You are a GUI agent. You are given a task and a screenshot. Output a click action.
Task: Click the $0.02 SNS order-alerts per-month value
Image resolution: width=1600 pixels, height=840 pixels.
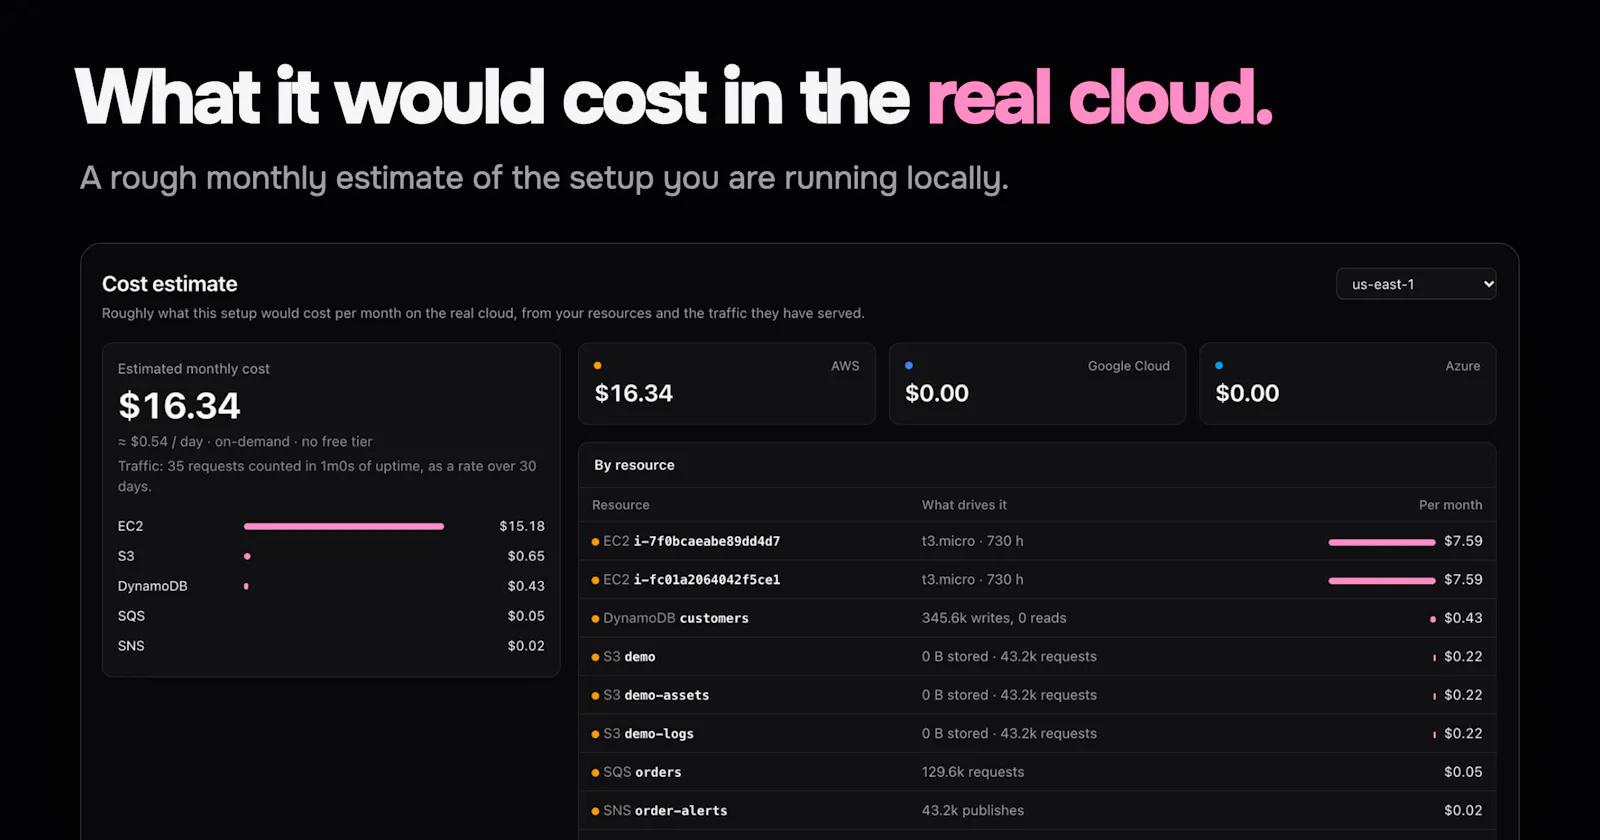point(1463,811)
